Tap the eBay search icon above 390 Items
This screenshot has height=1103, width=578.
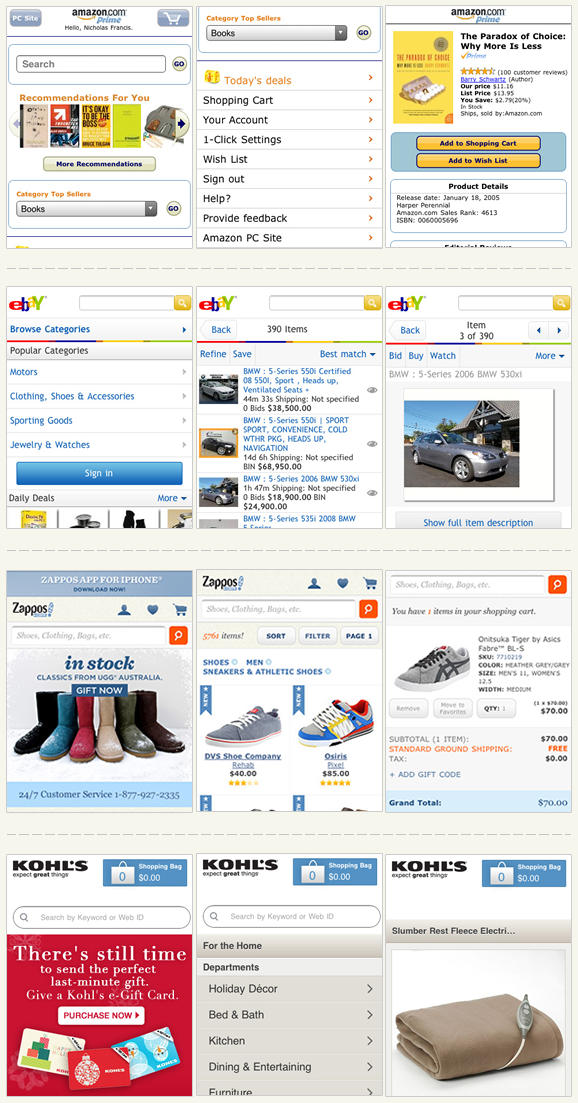click(373, 302)
